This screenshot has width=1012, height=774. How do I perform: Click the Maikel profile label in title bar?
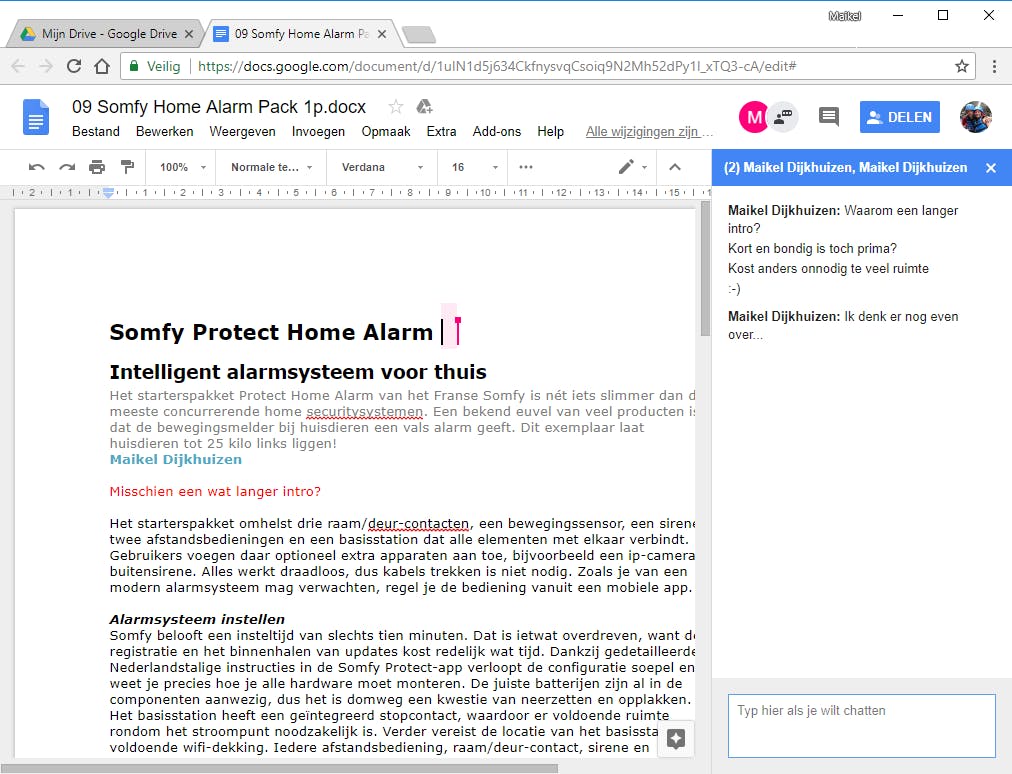point(844,15)
